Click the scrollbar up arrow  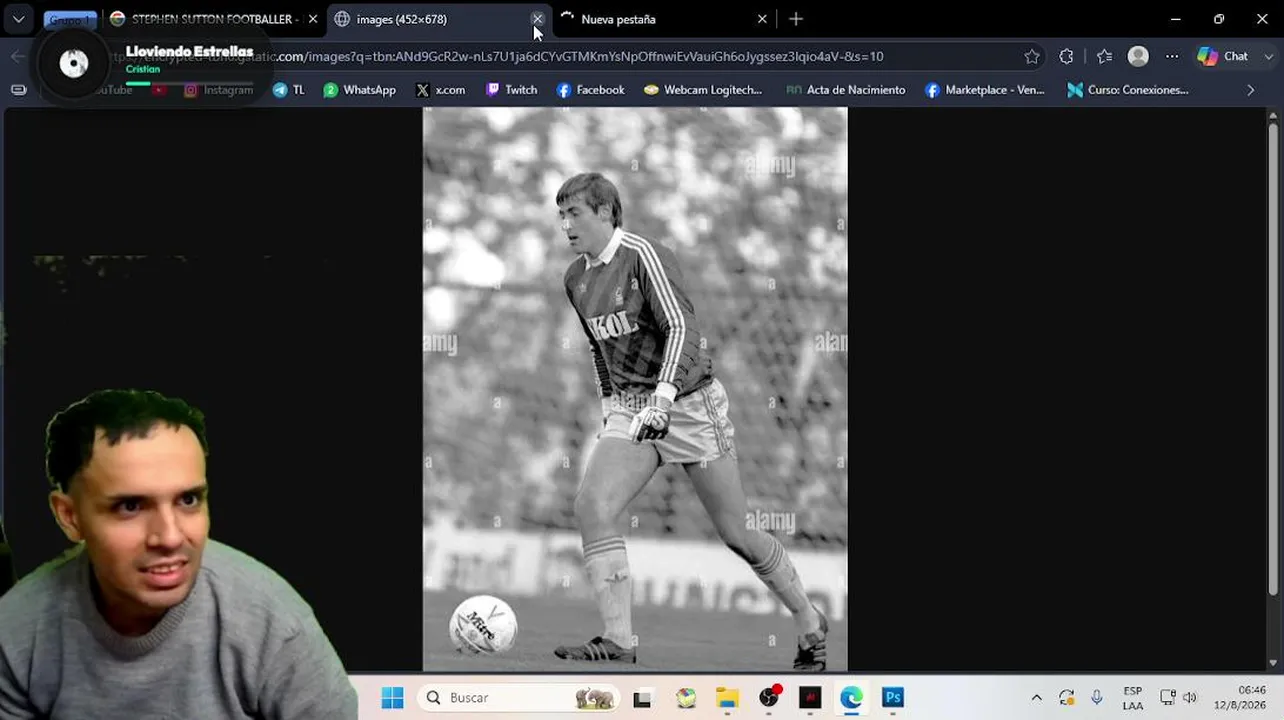coord(1273,115)
